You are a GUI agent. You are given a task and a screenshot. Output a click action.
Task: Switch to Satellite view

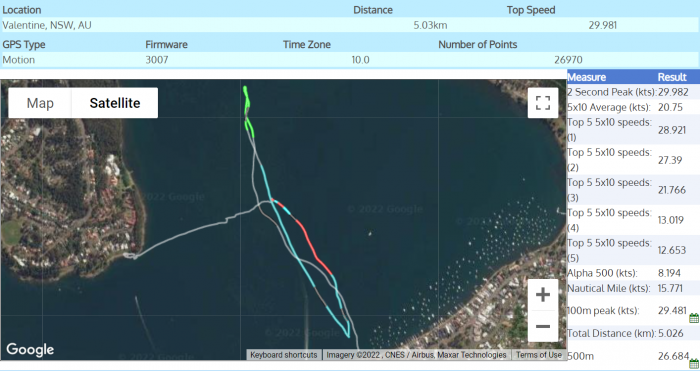coord(115,103)
